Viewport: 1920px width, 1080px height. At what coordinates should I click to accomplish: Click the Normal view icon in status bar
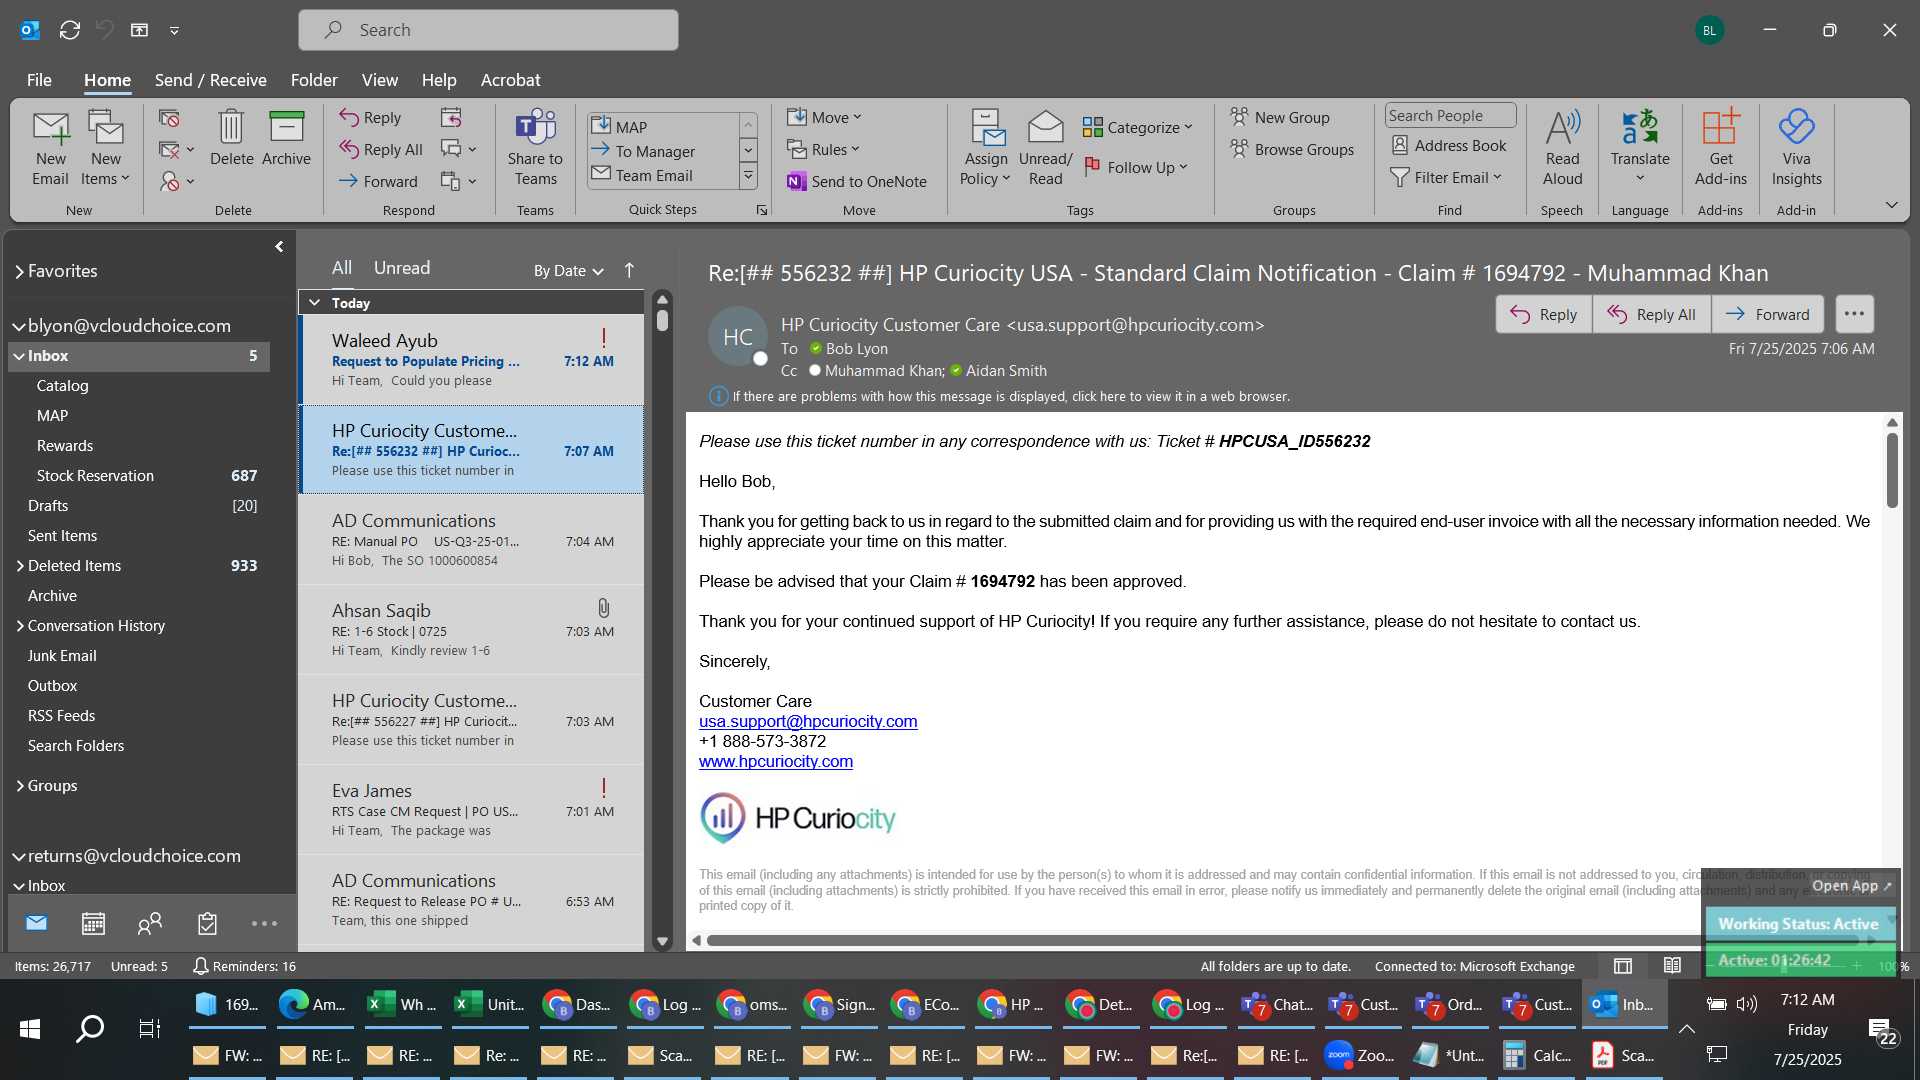coord(1623,966)
